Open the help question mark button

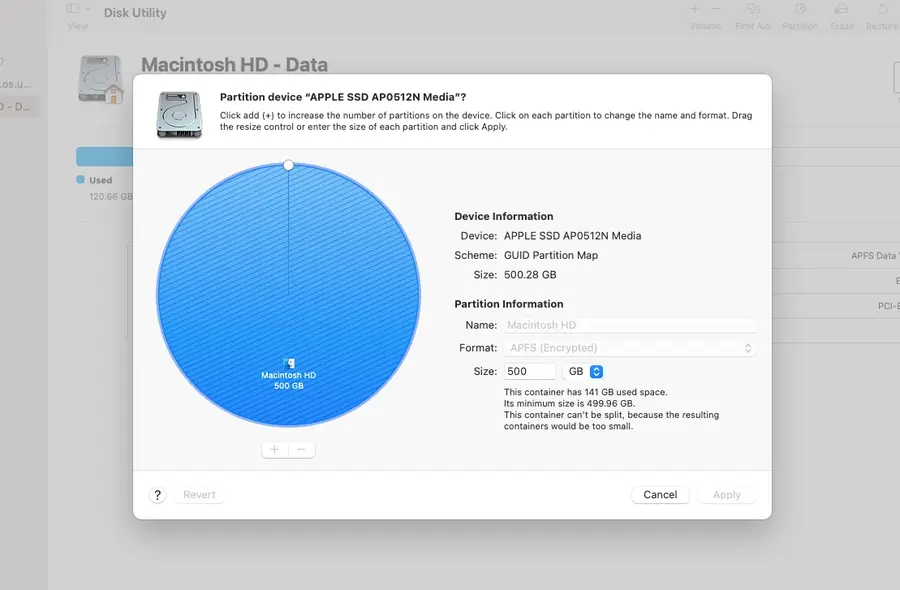pyautogui.click(x=158, y=495)
